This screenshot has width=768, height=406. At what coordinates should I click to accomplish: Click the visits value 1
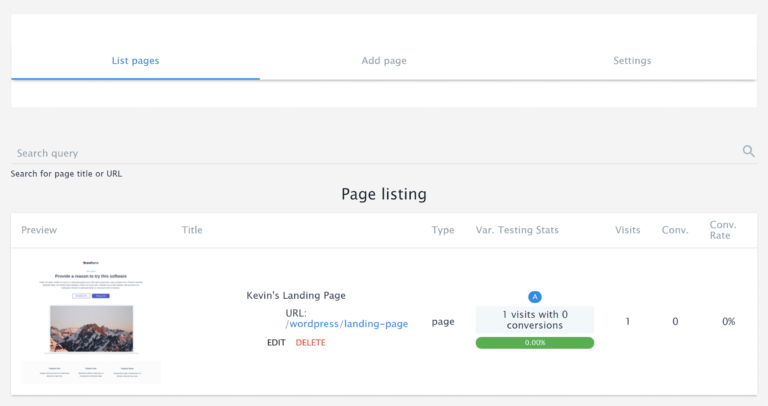click(x=627, y=322)
